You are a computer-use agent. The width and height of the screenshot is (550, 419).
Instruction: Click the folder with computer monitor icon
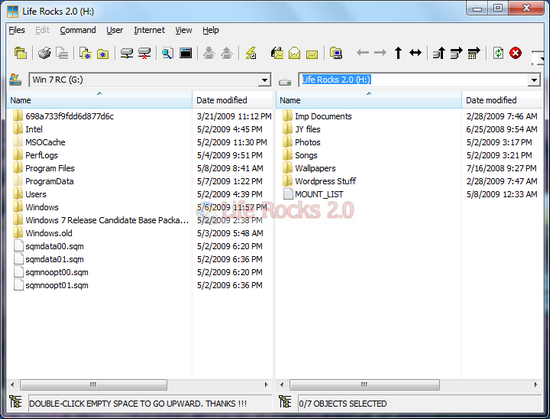pos(336,53)
